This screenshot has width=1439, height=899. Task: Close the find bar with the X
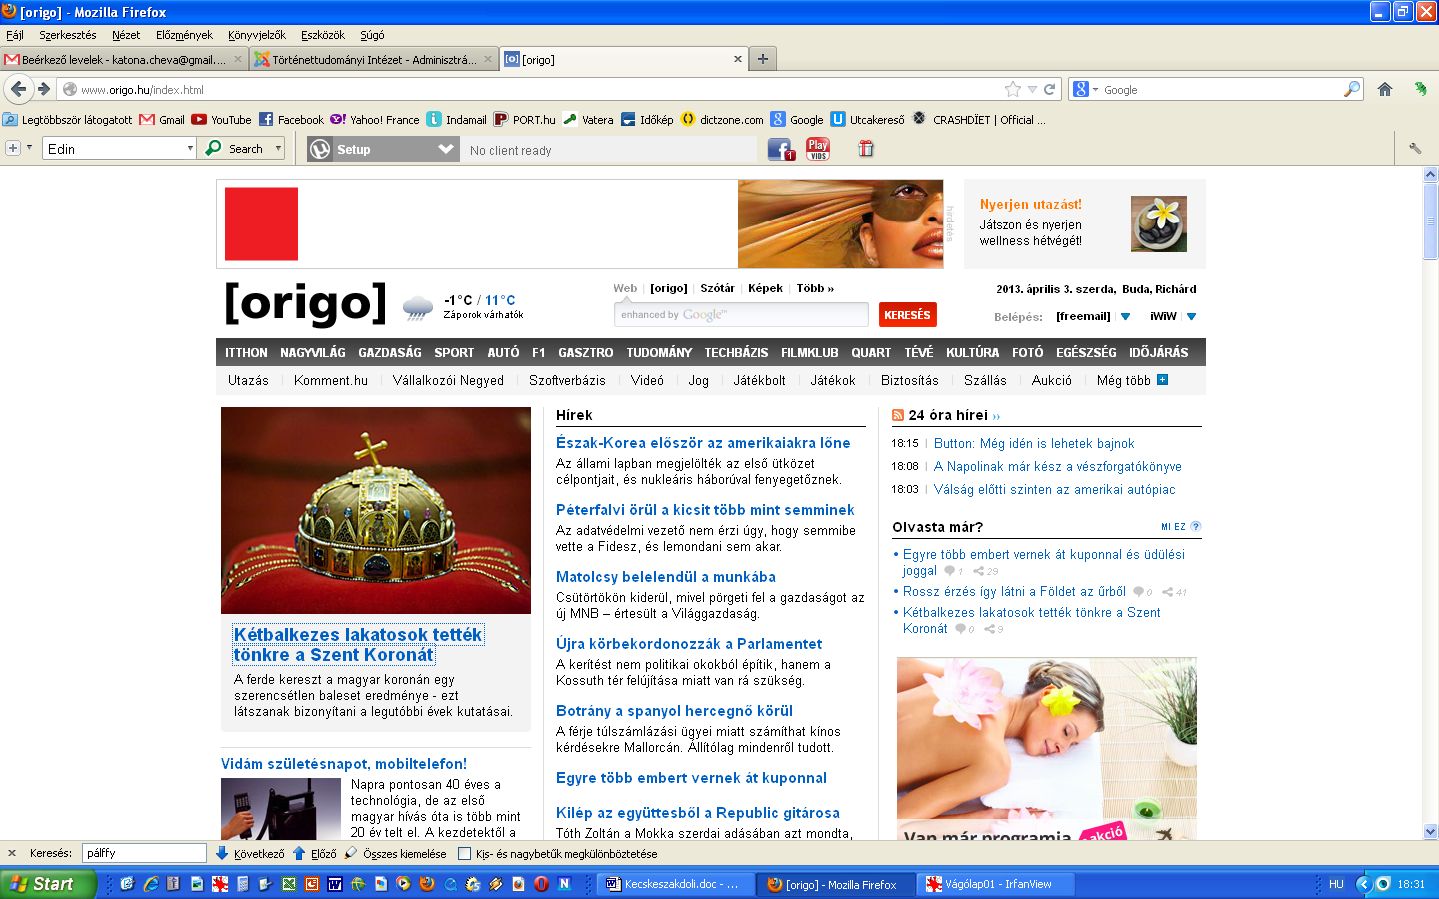click(x=12, y=853)
